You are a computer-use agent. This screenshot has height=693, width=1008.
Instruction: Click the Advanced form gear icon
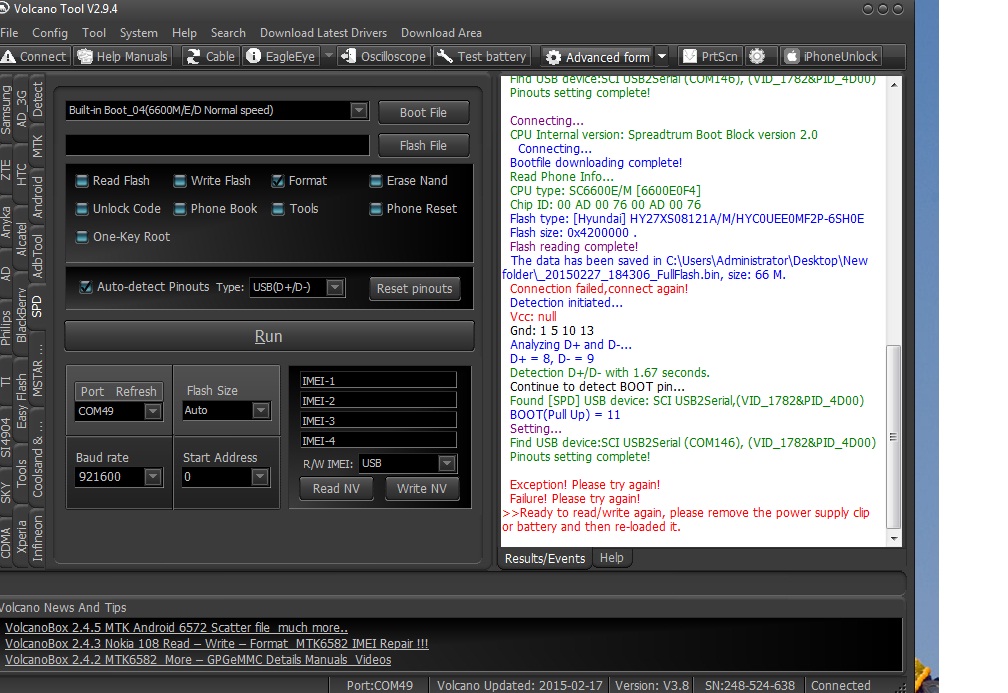[554, 57]
